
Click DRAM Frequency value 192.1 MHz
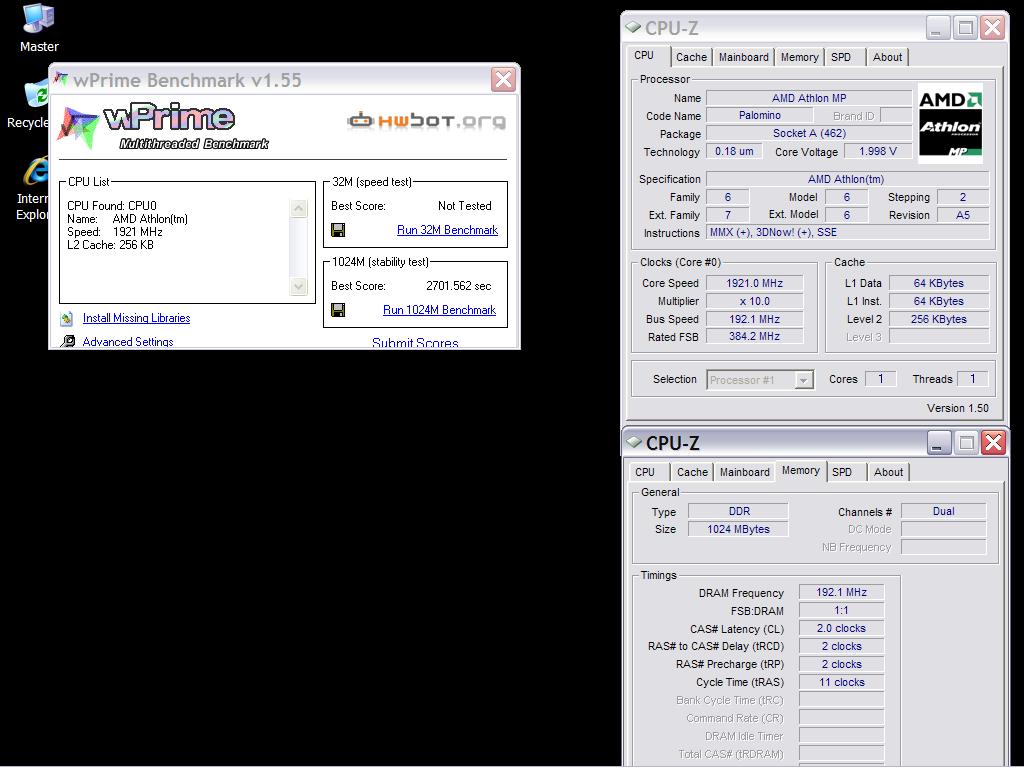pyautogui.click(x=841, y=592)
